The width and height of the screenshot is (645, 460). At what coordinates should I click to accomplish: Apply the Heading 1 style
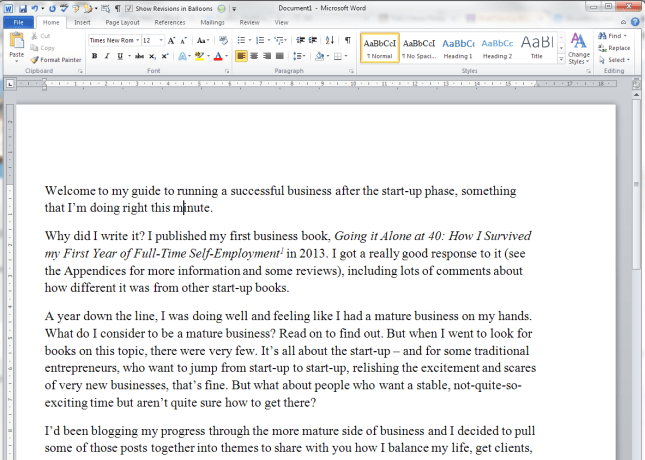458,48
